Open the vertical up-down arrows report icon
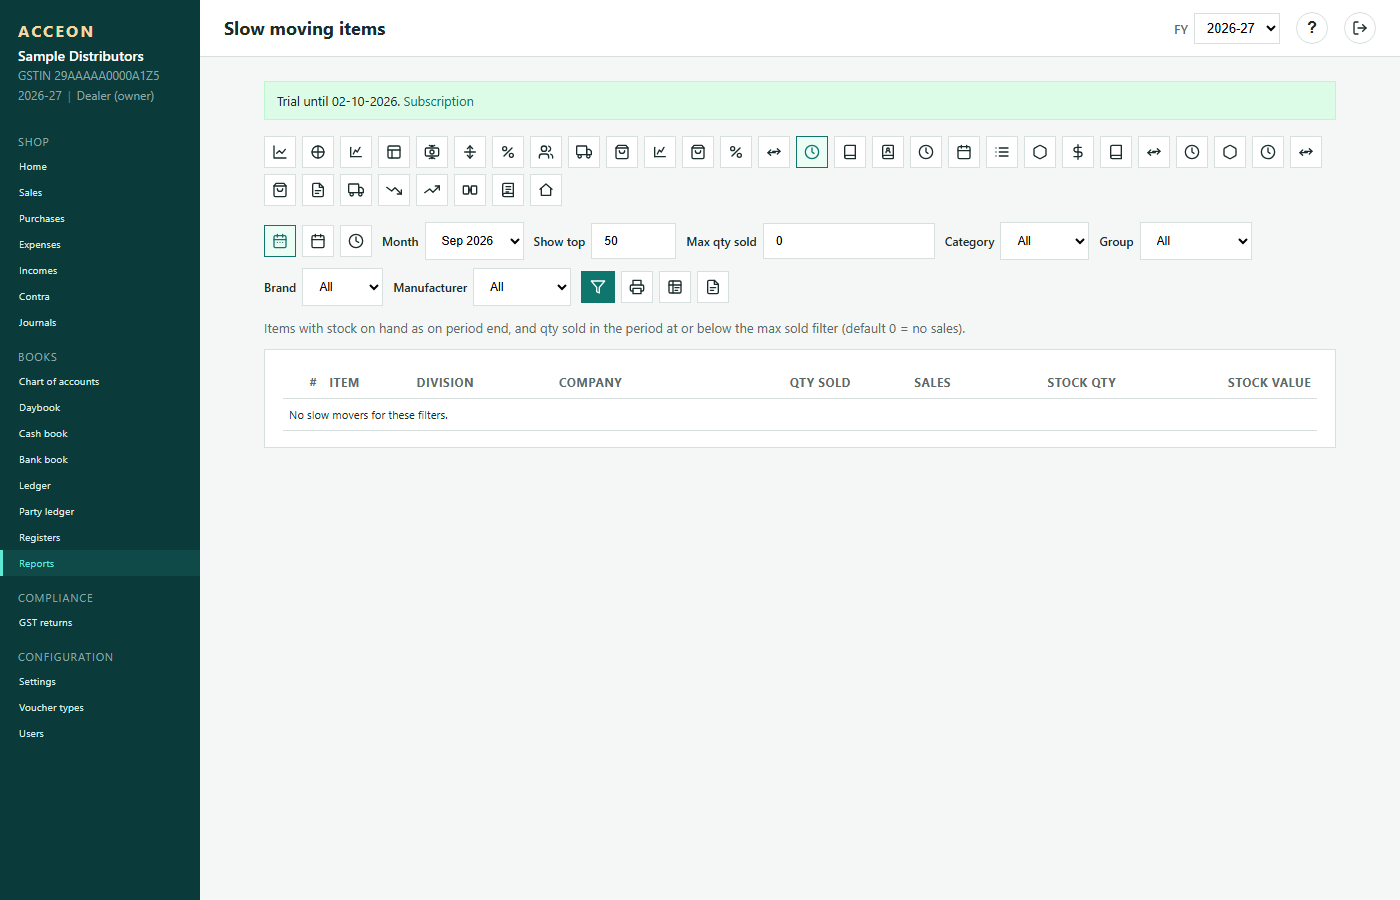 [x=470, y=152]
